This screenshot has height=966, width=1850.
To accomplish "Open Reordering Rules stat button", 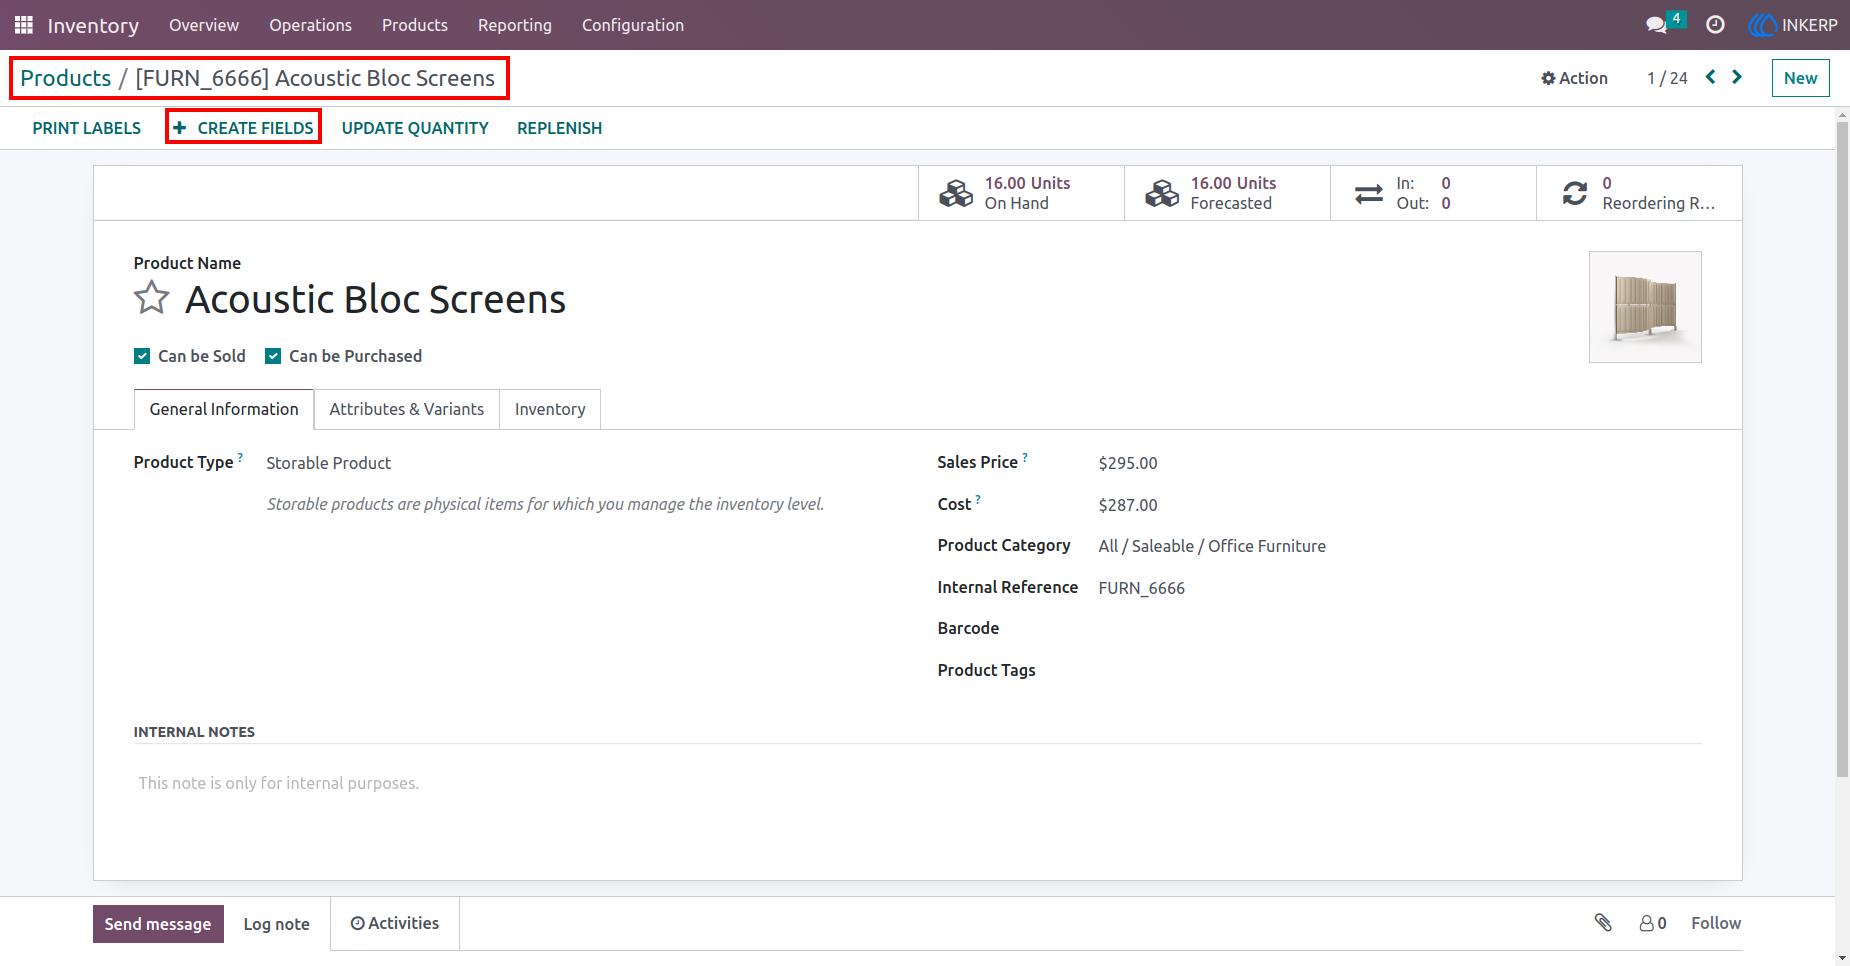I will click(1639, 193).
